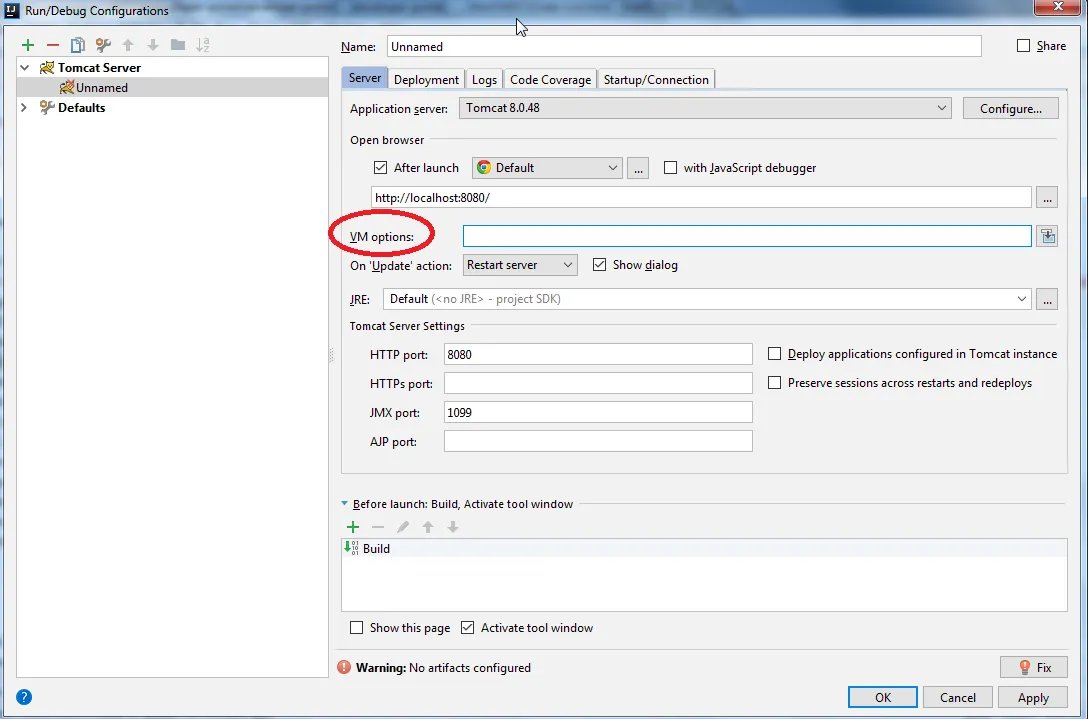The image size is (1088, 719).
Task: Click the empty AJP port field
Action: coord(598,441)
